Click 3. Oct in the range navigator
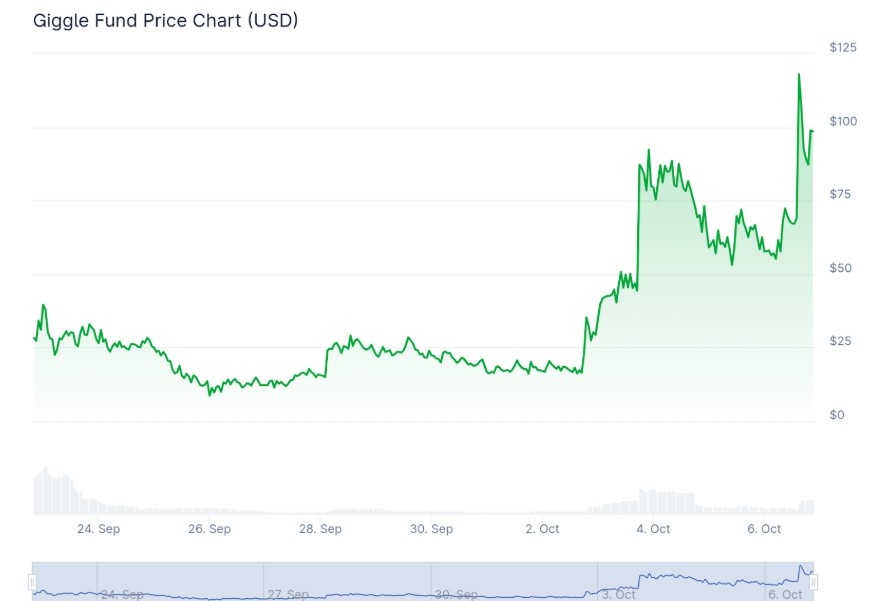This screenshot has width=870, height=601. [619, 594]
